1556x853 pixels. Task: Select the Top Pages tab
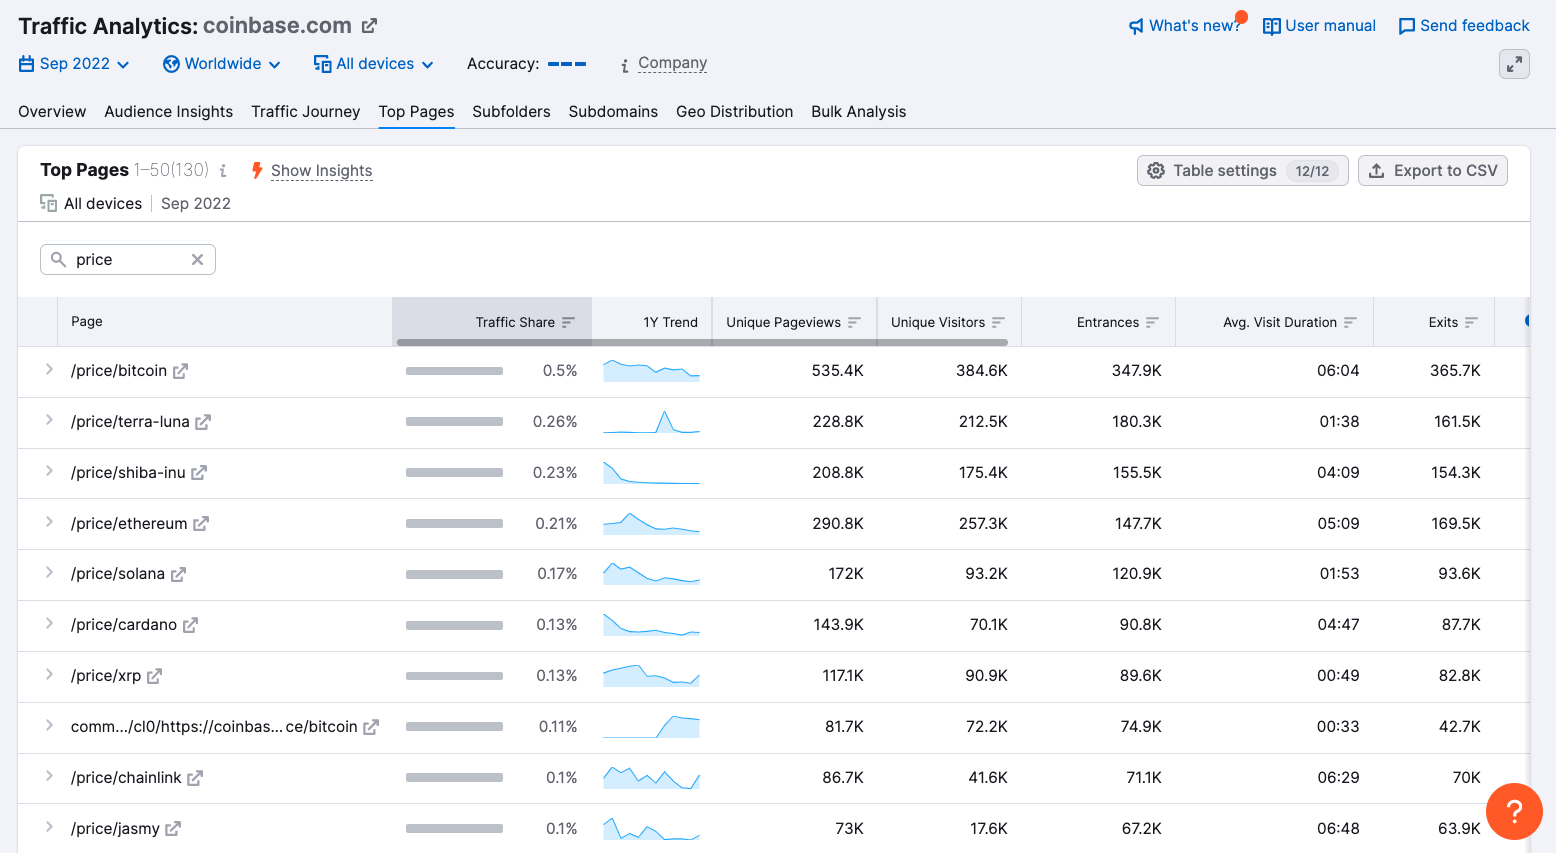point(416,112)
